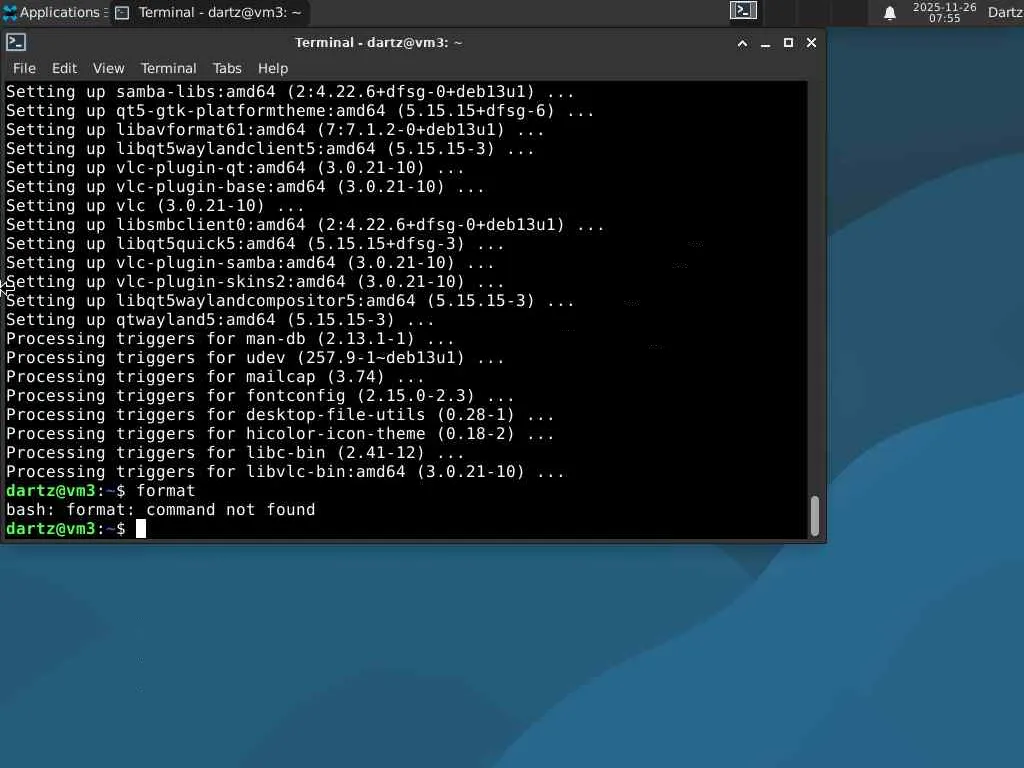
Task: Click the 'Processing triggers for fontconfig' line
Action: coord(260,396)
